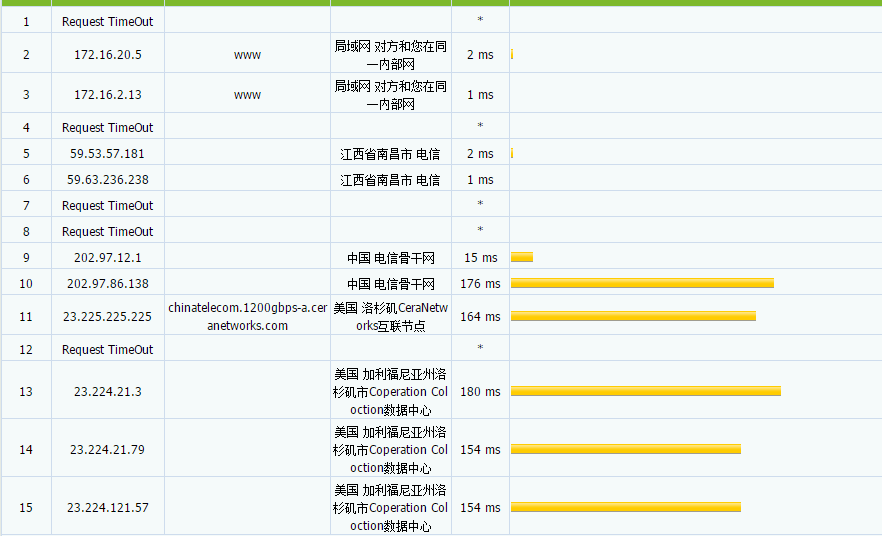Click asterisk latency in hop 1 row
The height and width of the screenshot is (536, 882).
[x=480, y=20]
